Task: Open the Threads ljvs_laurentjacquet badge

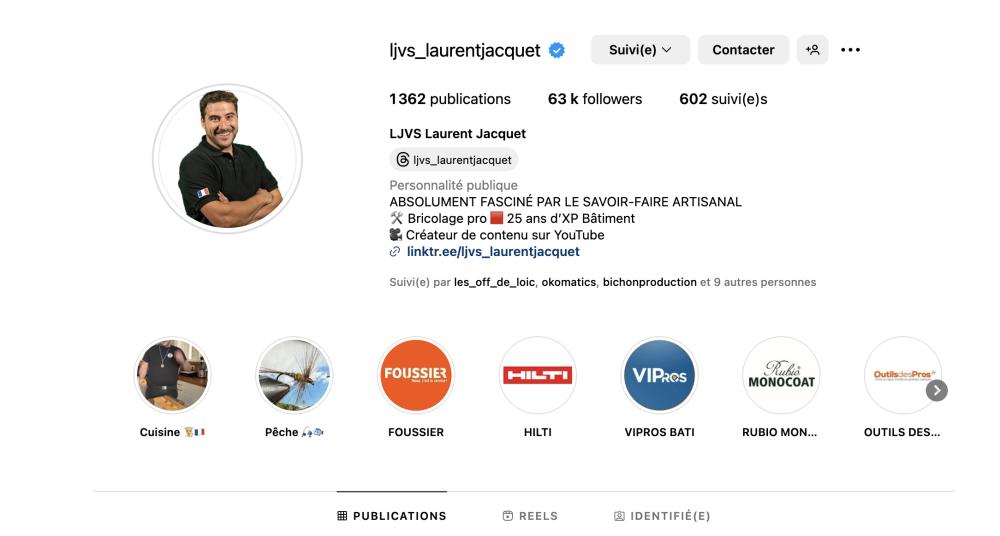Action: [453, 160]
